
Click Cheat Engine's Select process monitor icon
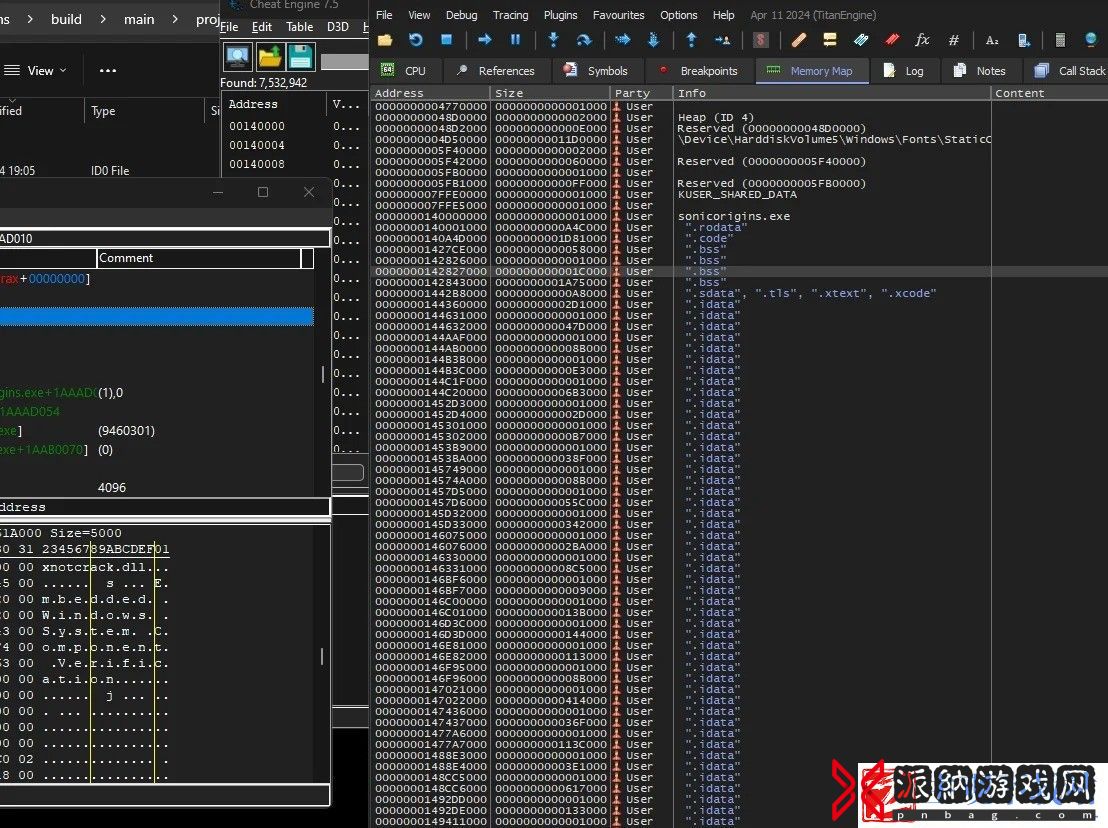238,57
